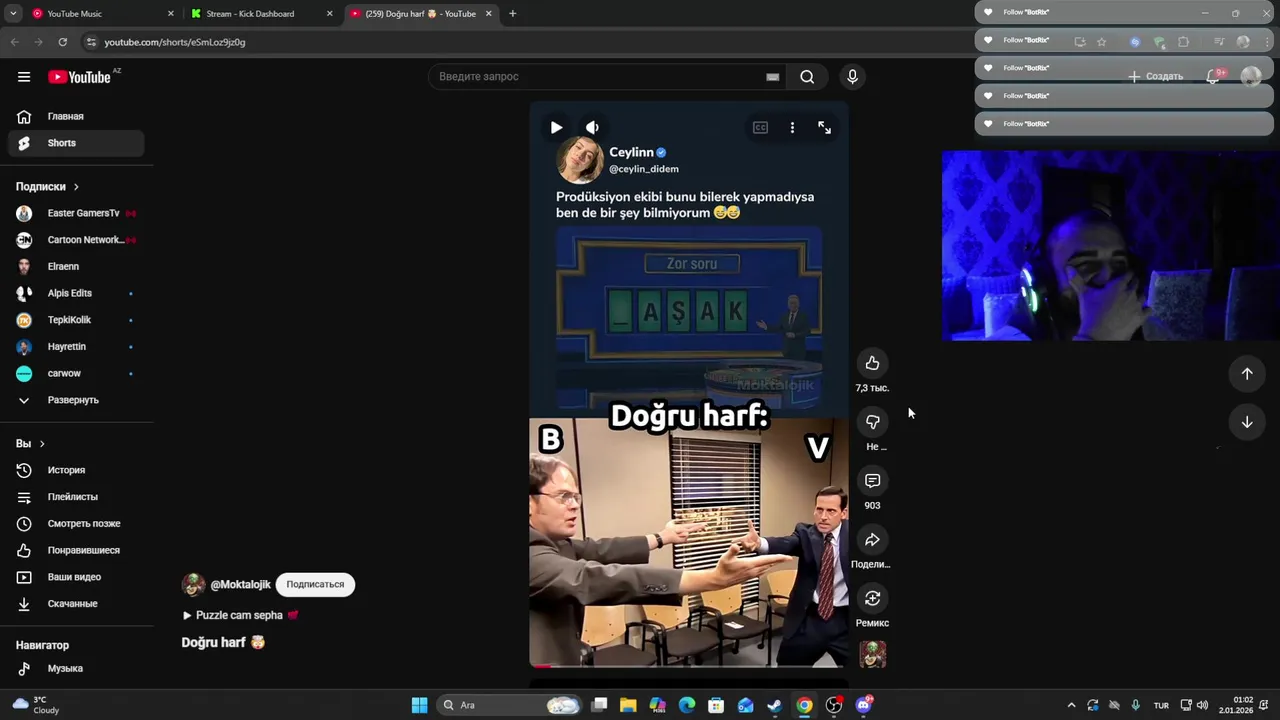1280x720 pixels.
Task: Open File Explorer from taskbar
Action: pyautogui.click(x=628, y=705)
